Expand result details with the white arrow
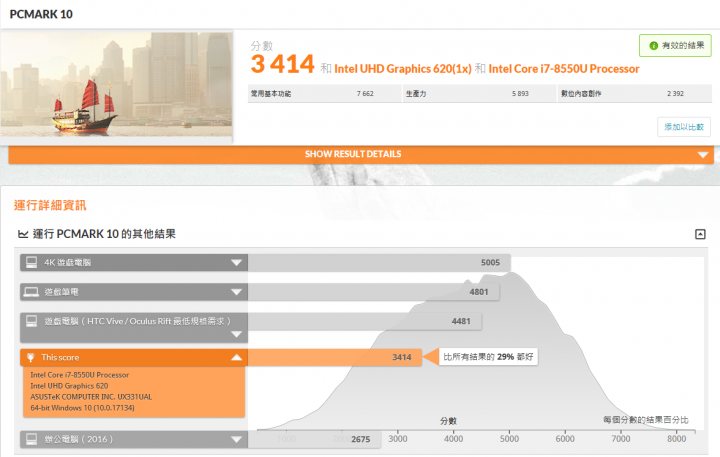 [x=703, y=155]
